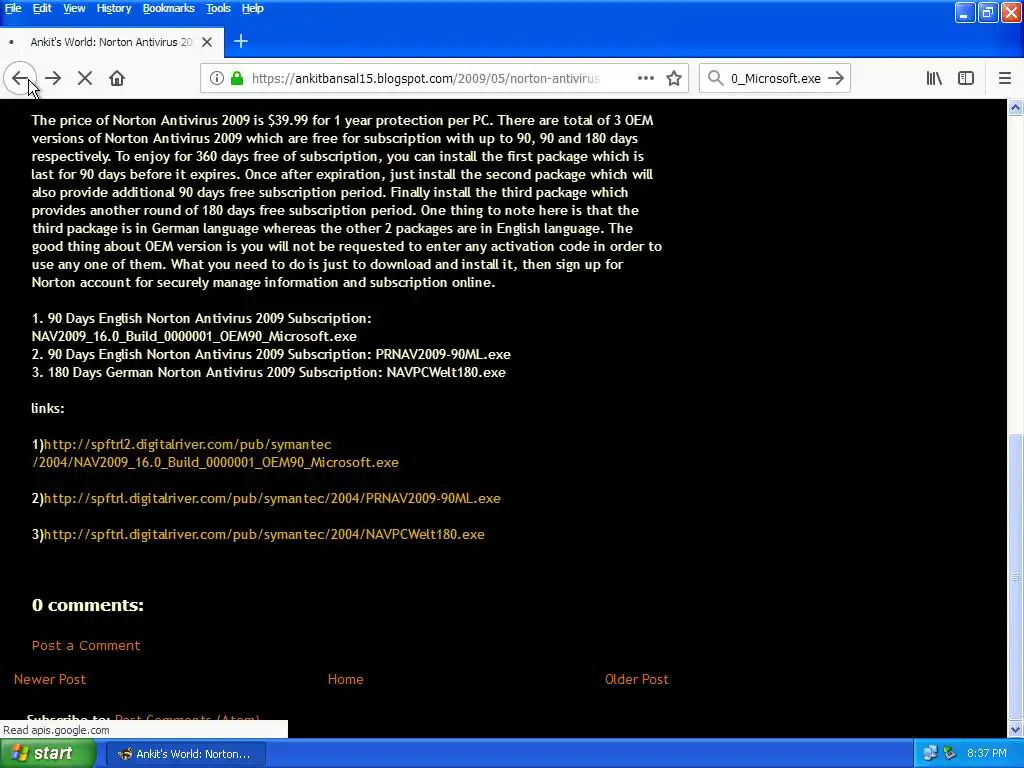Click the search box with 0_Microsoft.exe
The height and width of the screenshot is (768, 1024).
[775, 78]
